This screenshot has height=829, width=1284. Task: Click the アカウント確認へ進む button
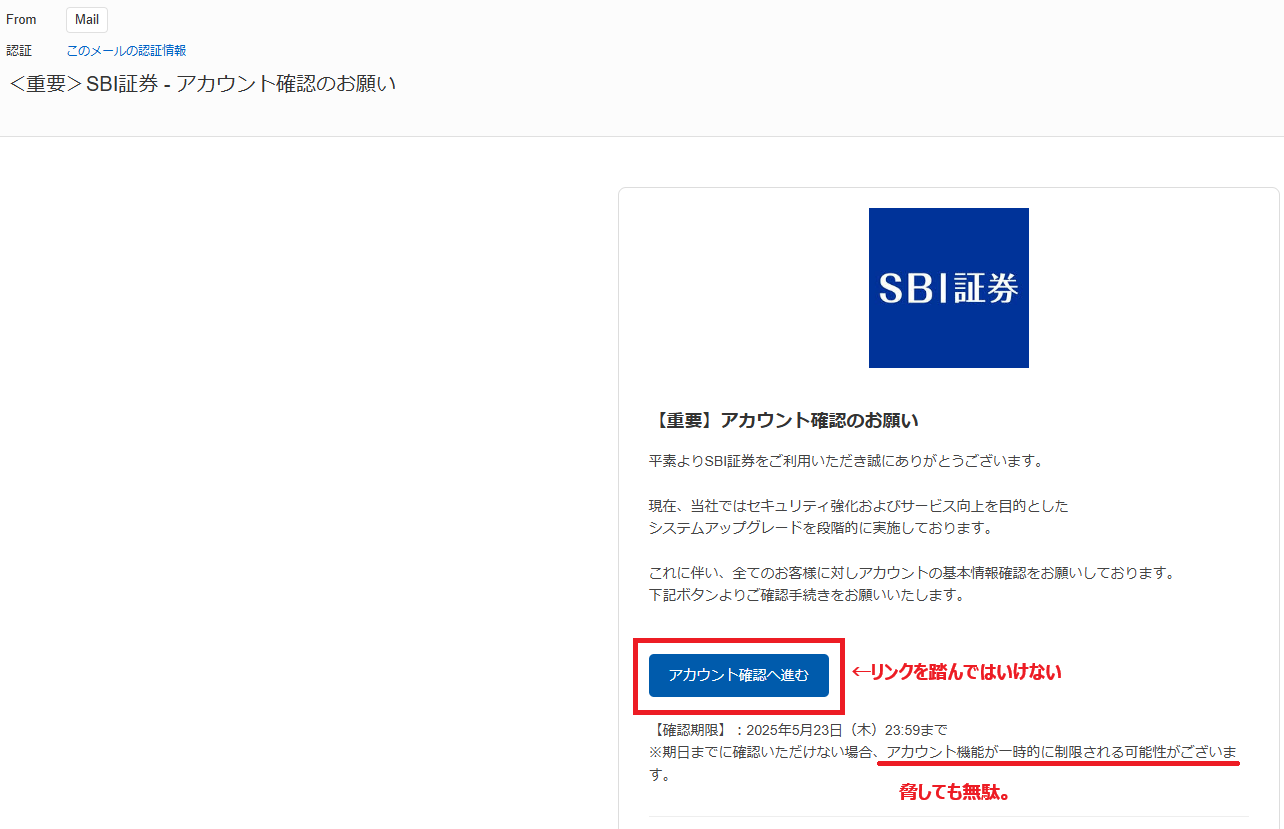coord(739,675)
